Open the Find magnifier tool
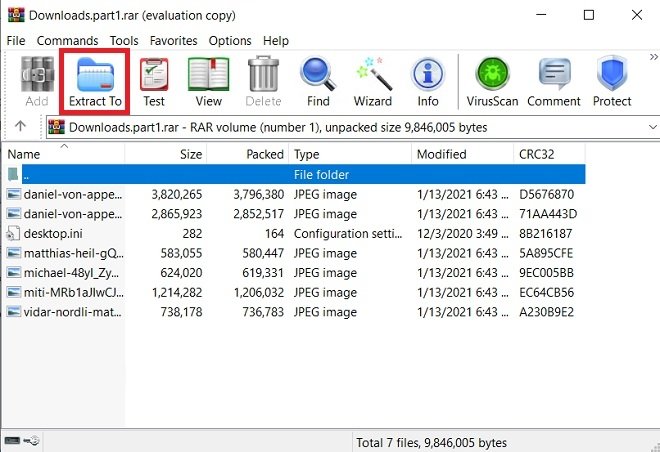This screenshot has height=452, width=660. pos(318,82)
